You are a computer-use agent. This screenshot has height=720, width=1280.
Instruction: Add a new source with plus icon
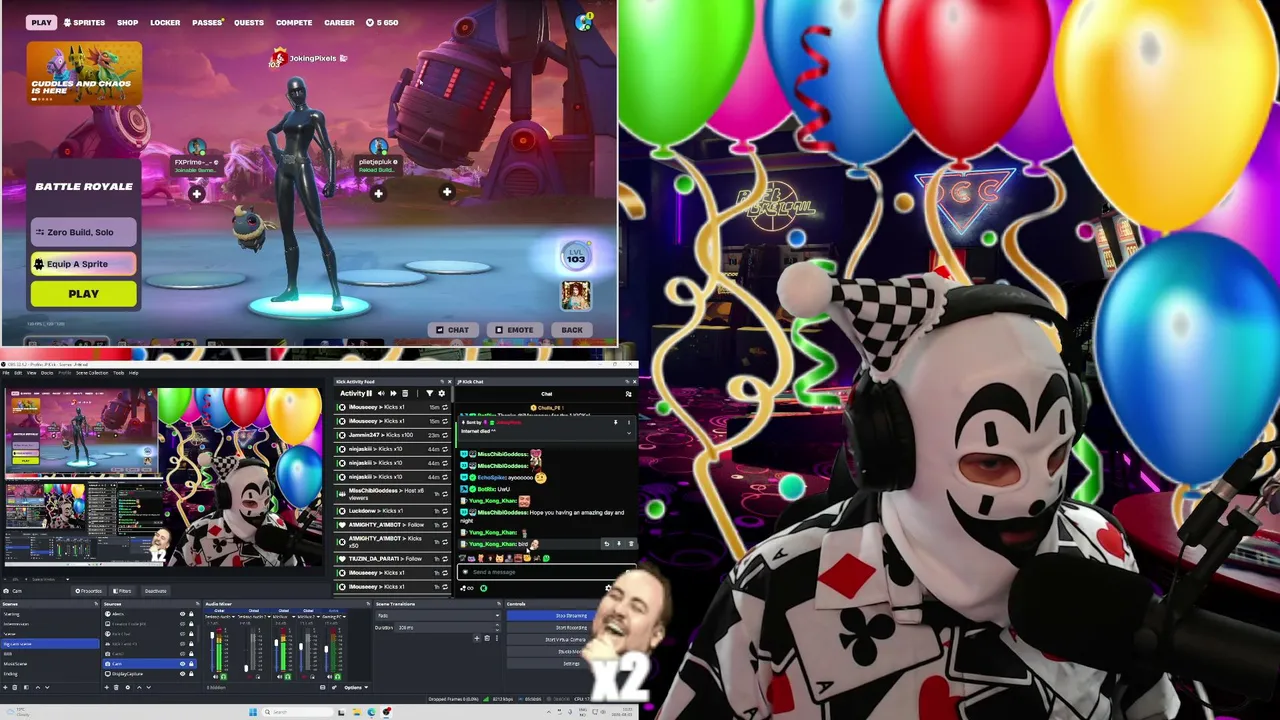(x=107, y=687)
